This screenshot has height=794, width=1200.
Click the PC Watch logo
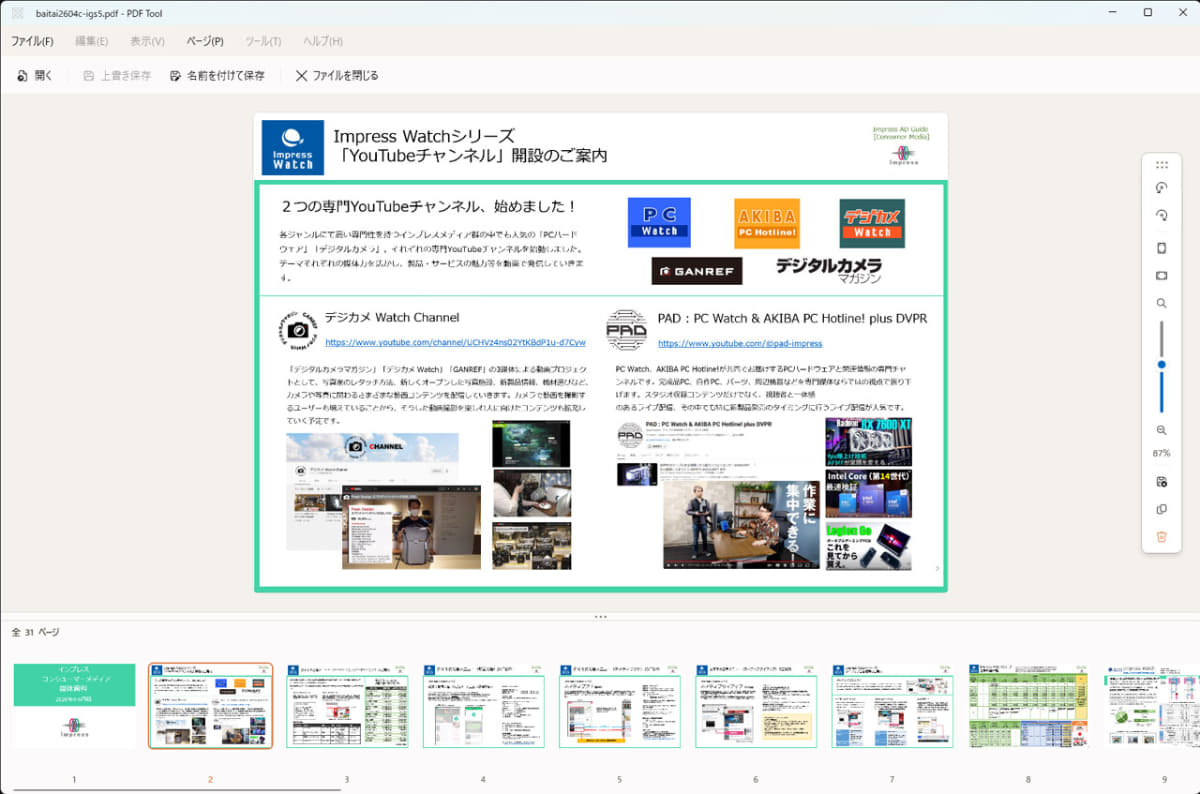pos(659,223)
